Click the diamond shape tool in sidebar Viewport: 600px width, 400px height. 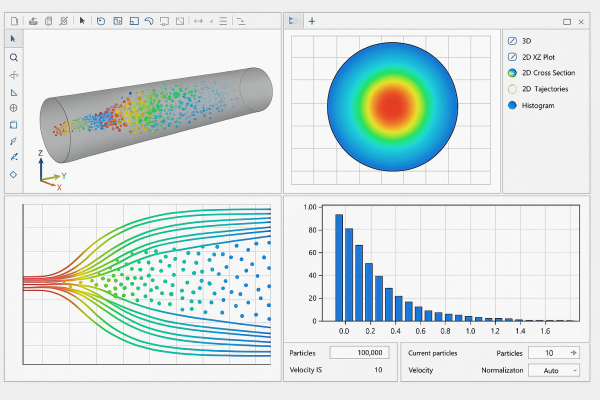pos(13,174)
